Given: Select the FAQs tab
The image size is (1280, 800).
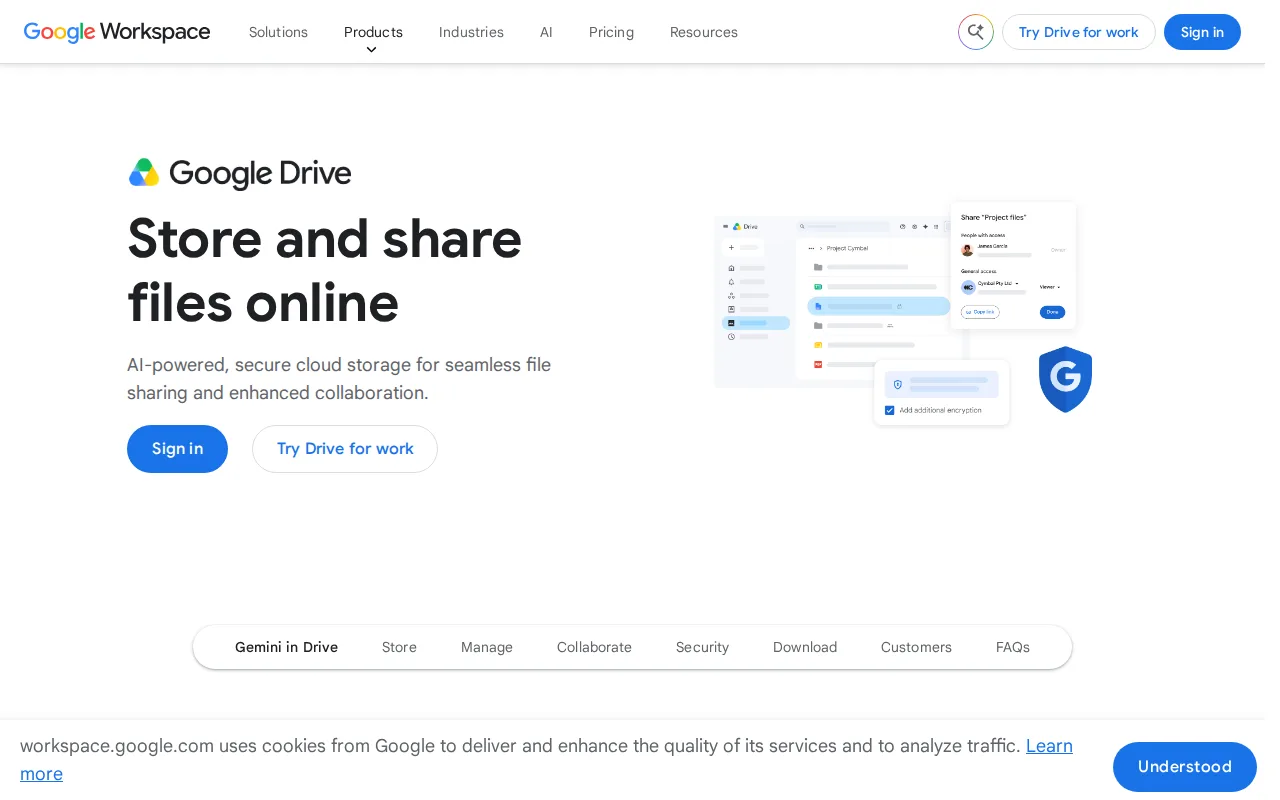Looking at the screenshot, I should tap(1013, 647).
